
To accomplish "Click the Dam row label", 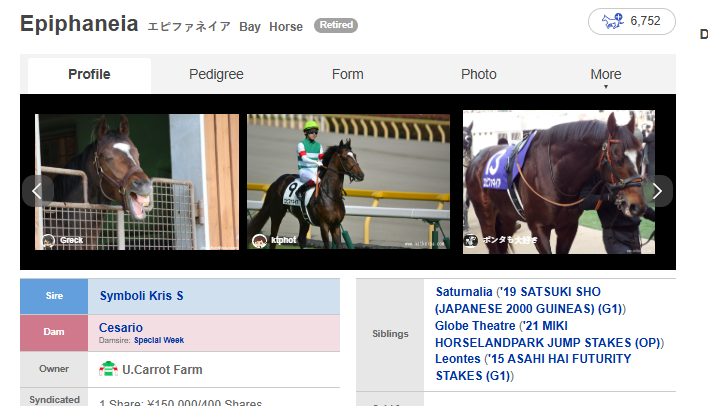I will pos(54,332).
